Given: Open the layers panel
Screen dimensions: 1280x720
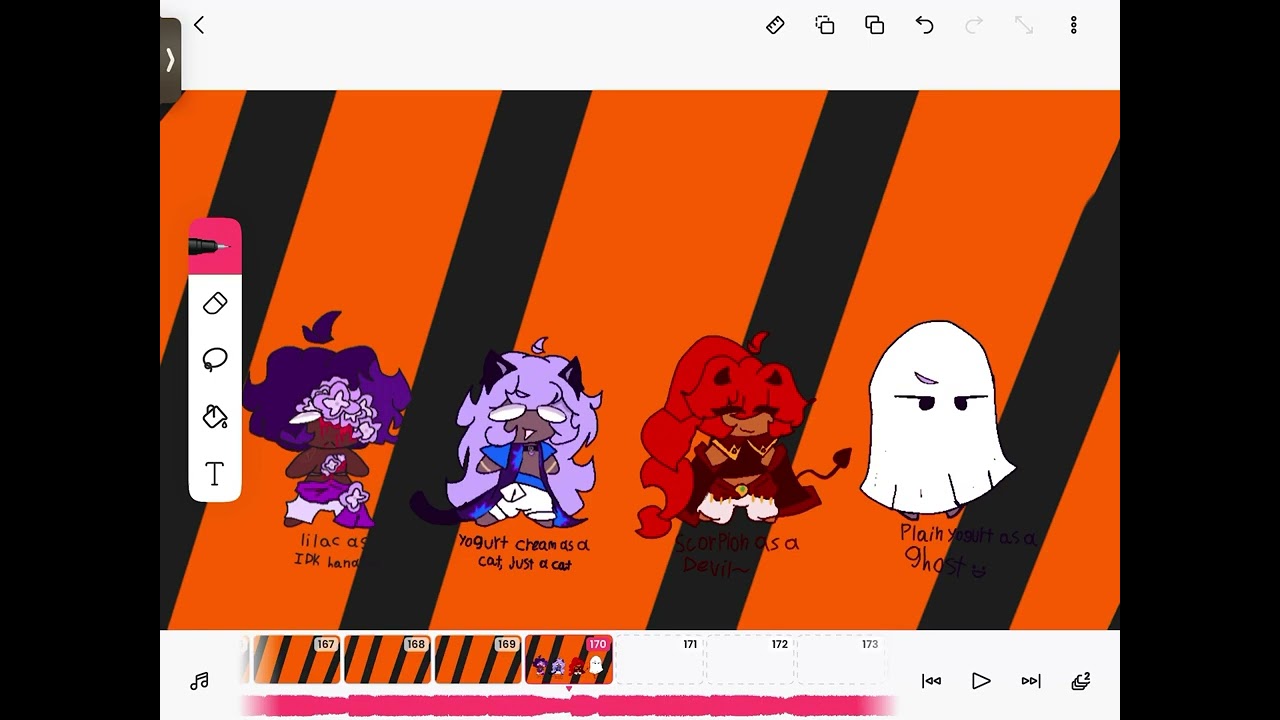Looking at the screenshot, I should tap(1081, 681).
